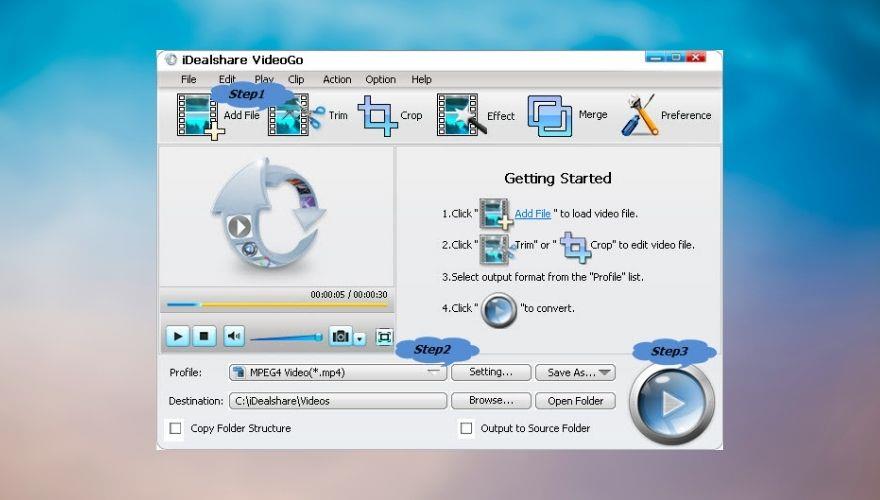Check Output to Source Folder
Screen dimensions: 880x500
pyautogui.click(x=466, y=429)
